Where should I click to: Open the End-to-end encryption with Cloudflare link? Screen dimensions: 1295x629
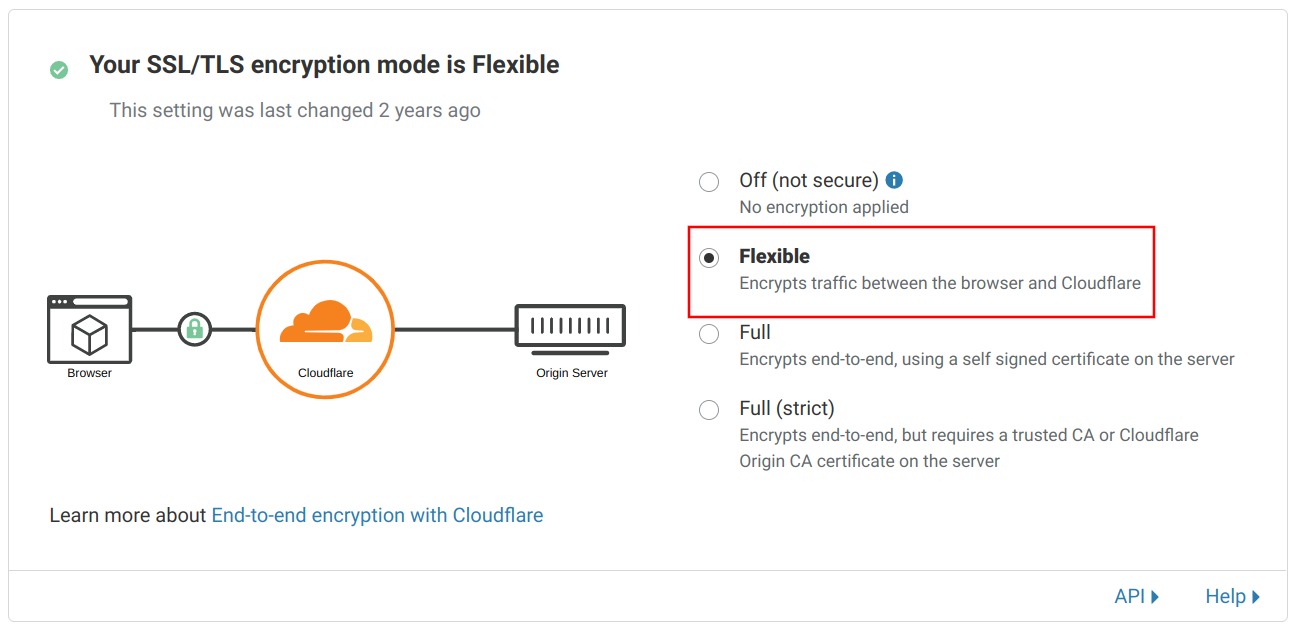click(377, 514)
